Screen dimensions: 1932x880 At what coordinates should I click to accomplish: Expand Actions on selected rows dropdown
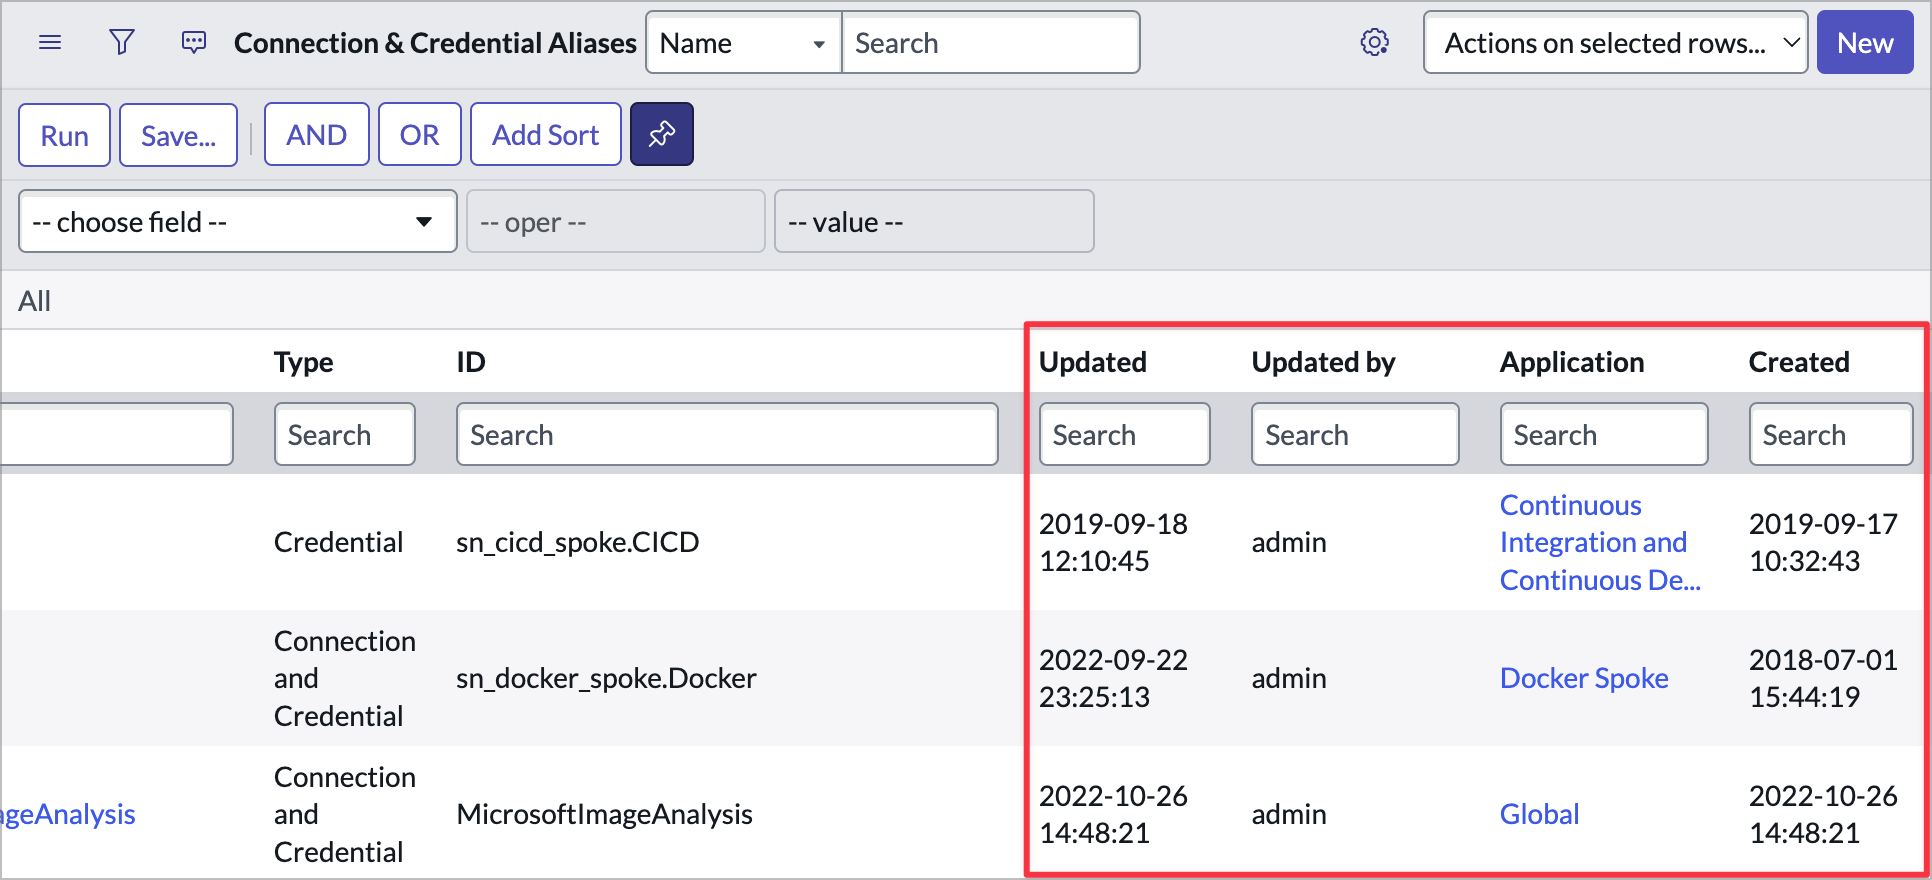[1614, 43]
